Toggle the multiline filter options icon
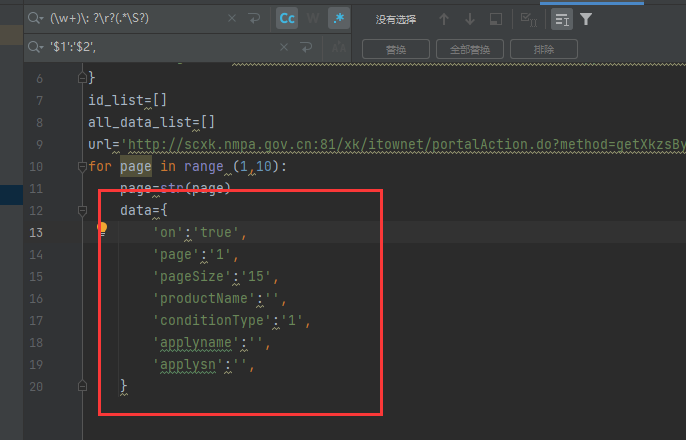686x440 pixels. click(562, 19)
